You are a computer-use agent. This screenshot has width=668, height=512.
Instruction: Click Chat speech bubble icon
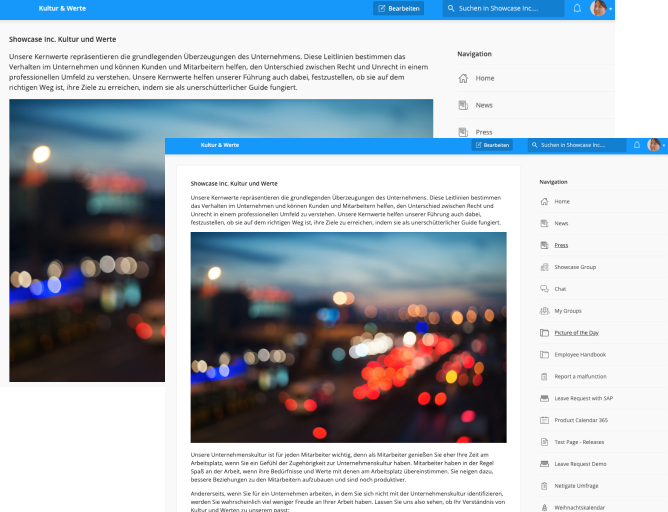point(544,289)
